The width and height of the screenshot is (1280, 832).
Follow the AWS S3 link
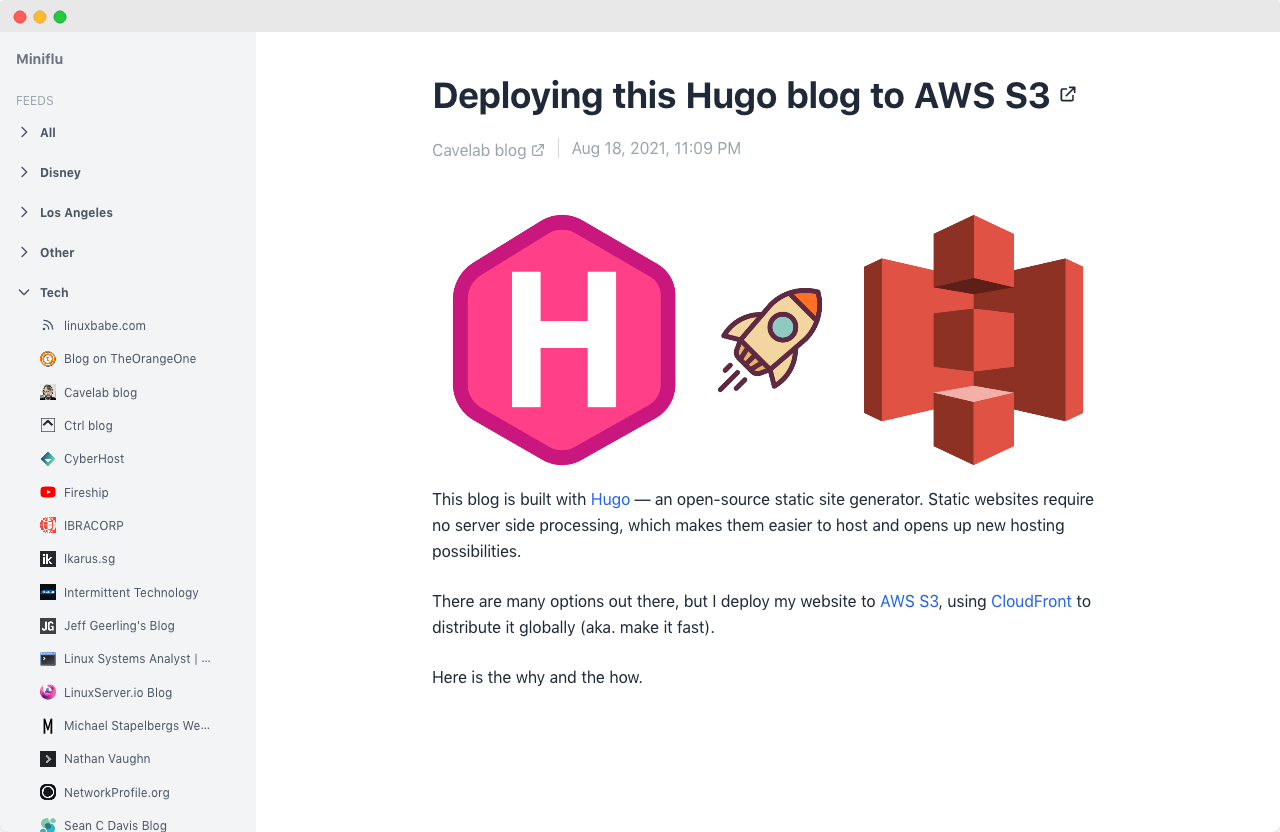pos(909,601)
